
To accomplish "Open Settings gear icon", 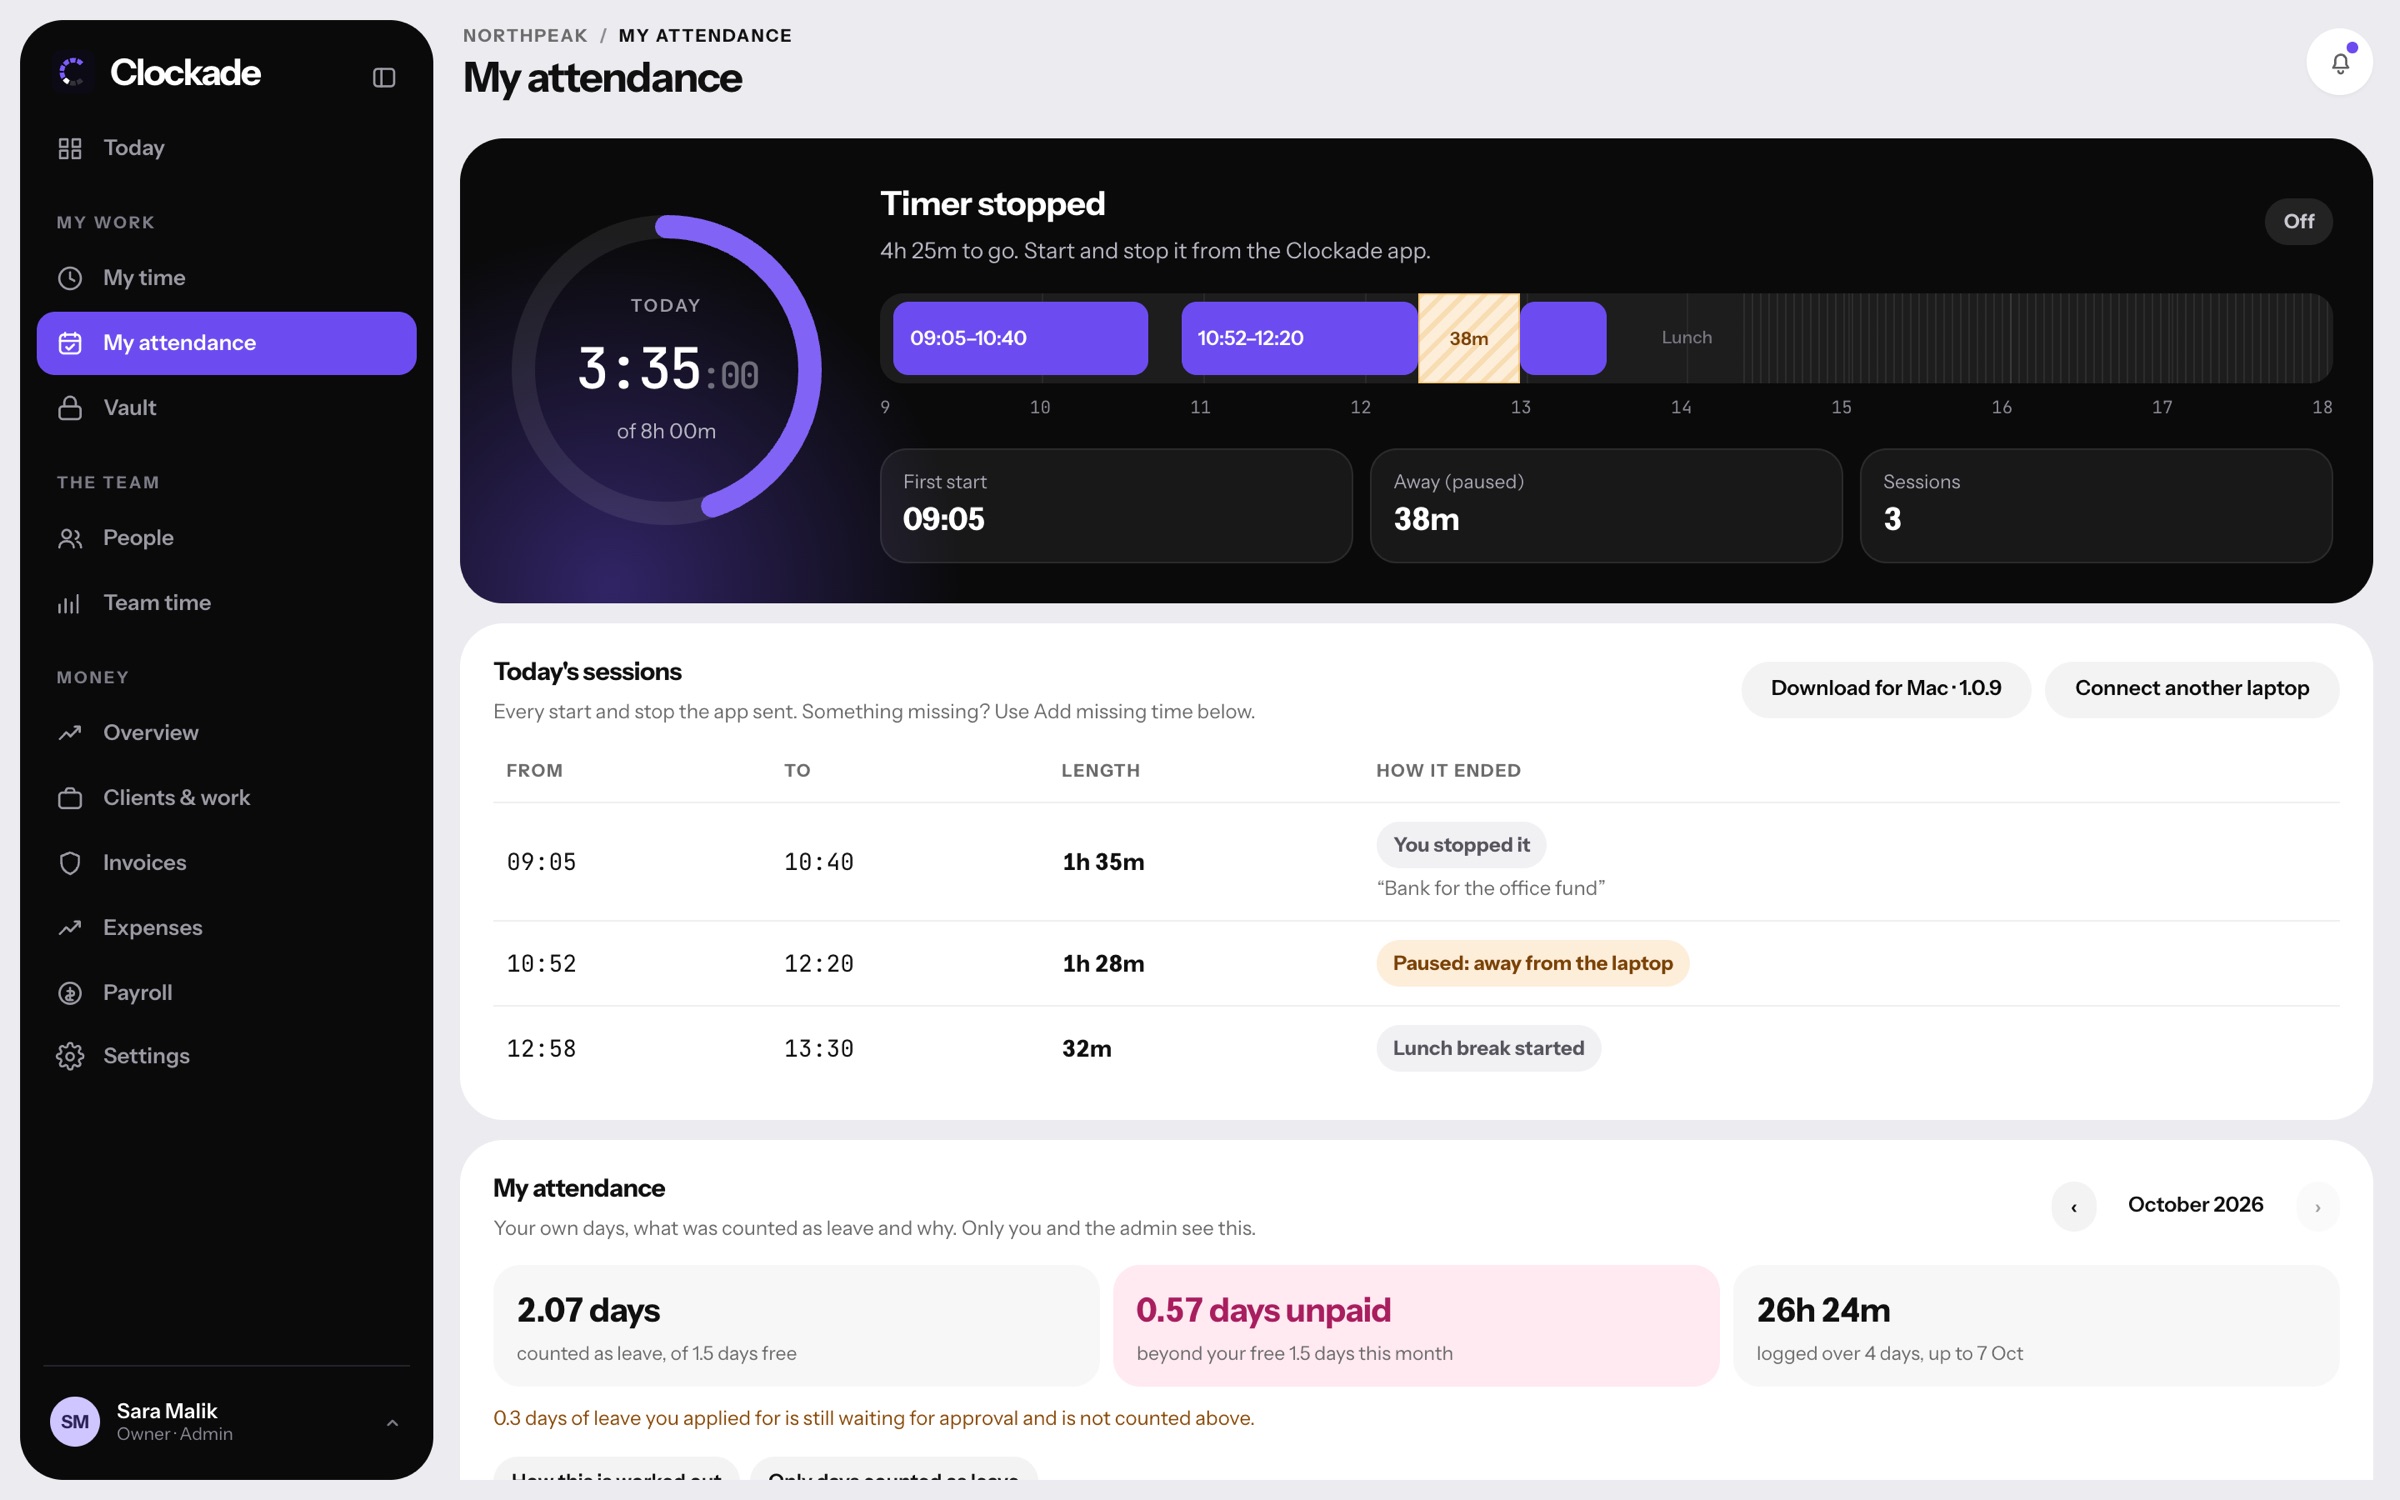I will click(x=70, y=1056).
